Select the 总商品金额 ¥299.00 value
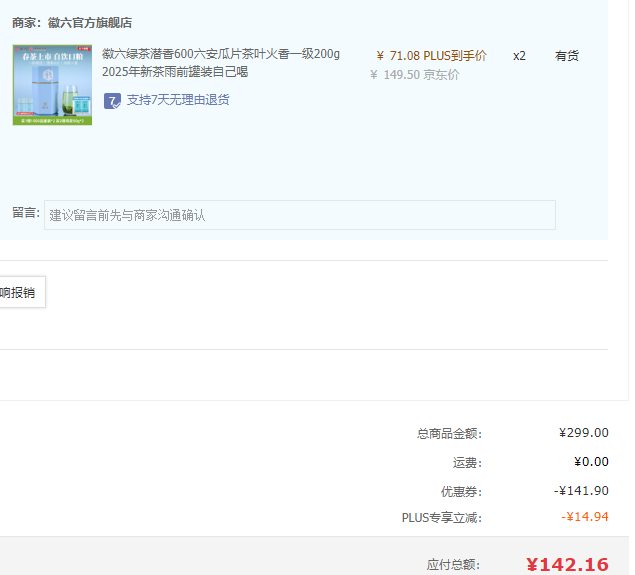Screen dimensions: 635x575 [x=584, y=433]
